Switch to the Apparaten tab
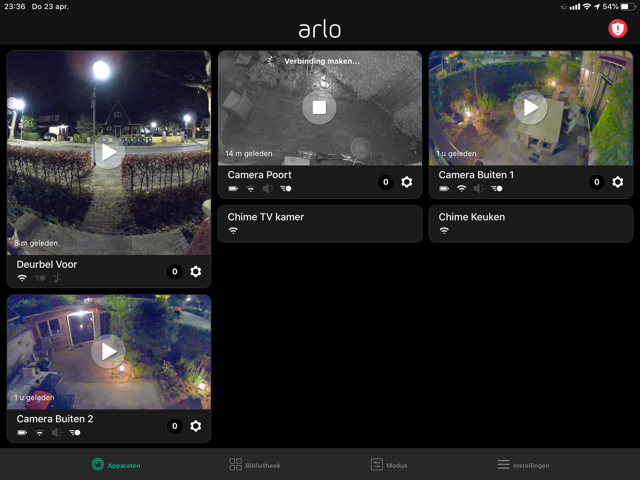 tap(116, 464)
